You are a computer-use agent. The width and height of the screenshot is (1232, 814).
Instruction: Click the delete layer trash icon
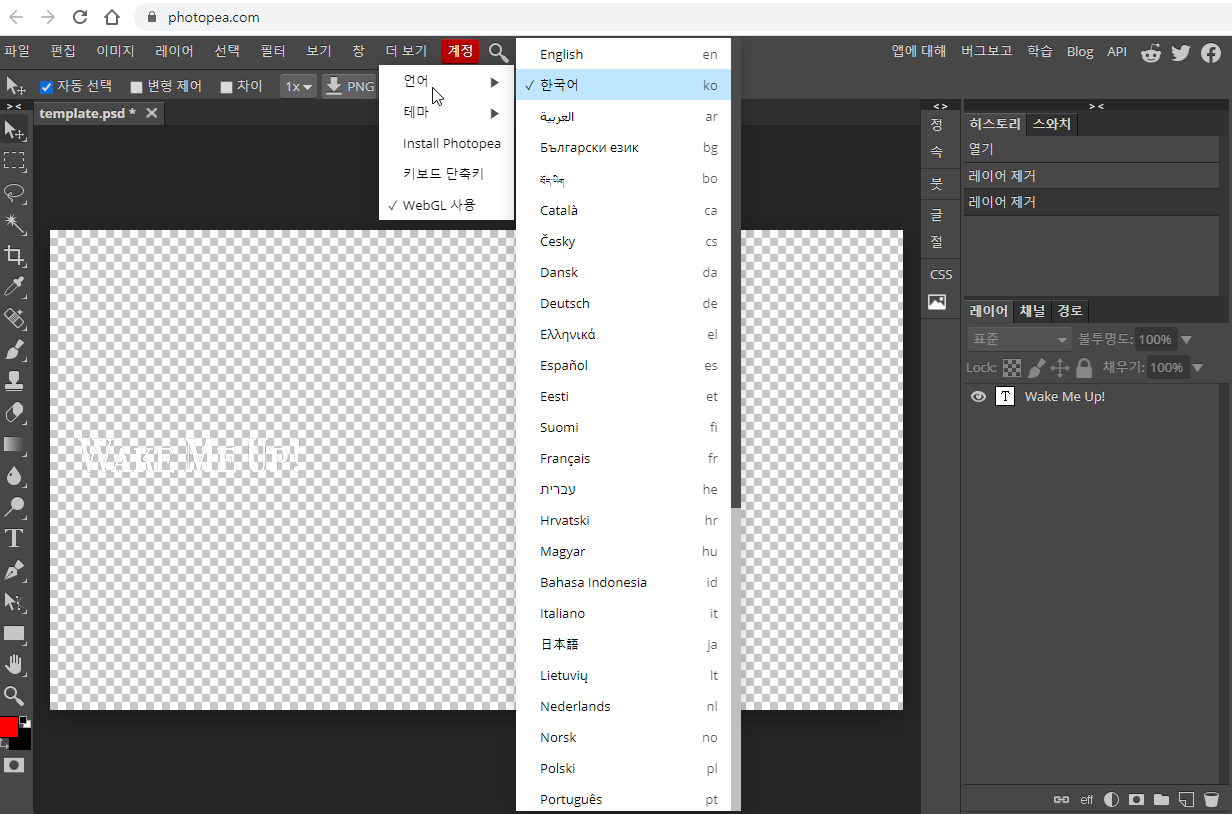click(x=1211, y=800)
